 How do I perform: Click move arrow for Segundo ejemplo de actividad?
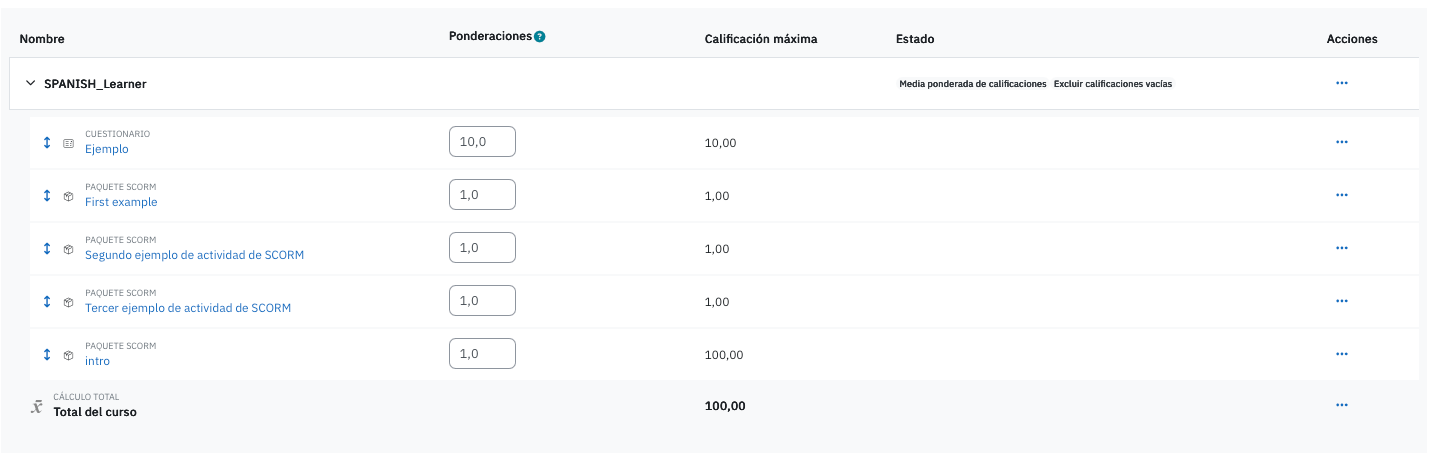(46, 249)
